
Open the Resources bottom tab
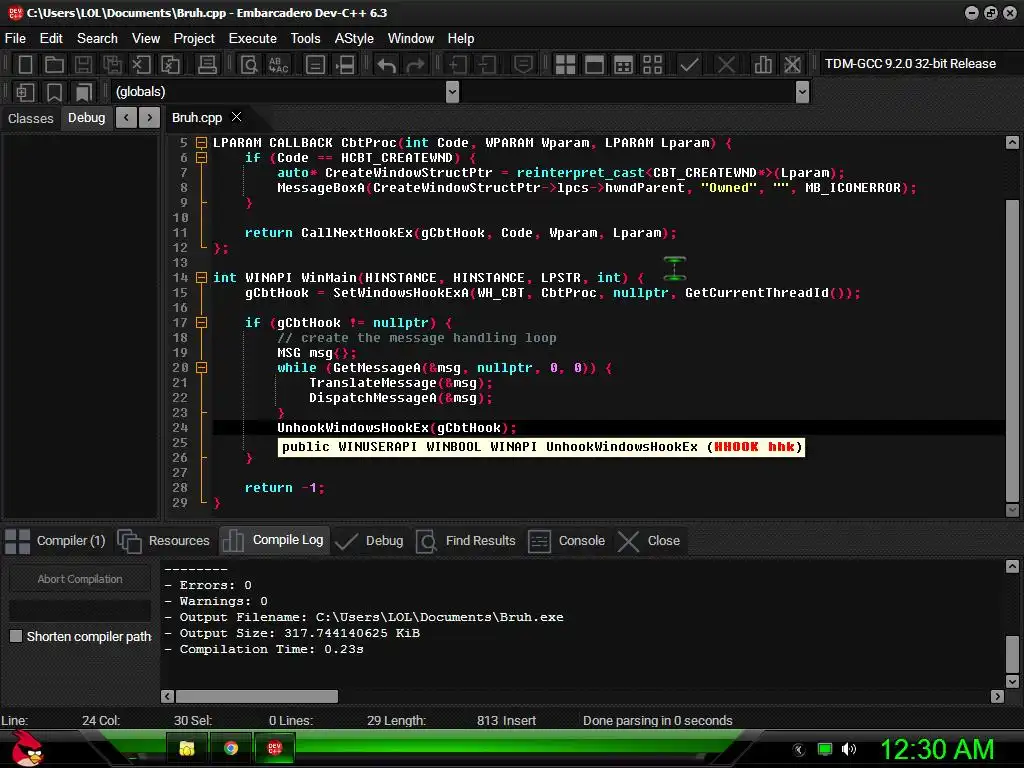(x=164, y=541)
